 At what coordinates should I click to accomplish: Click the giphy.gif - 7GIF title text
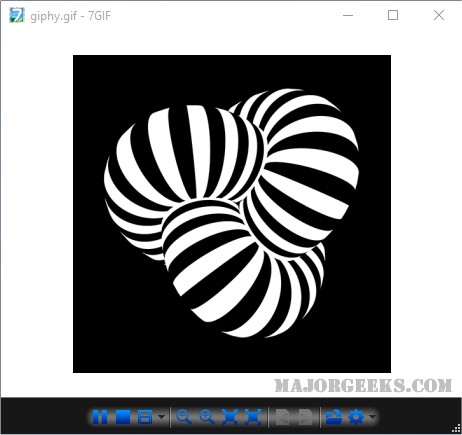70,16
